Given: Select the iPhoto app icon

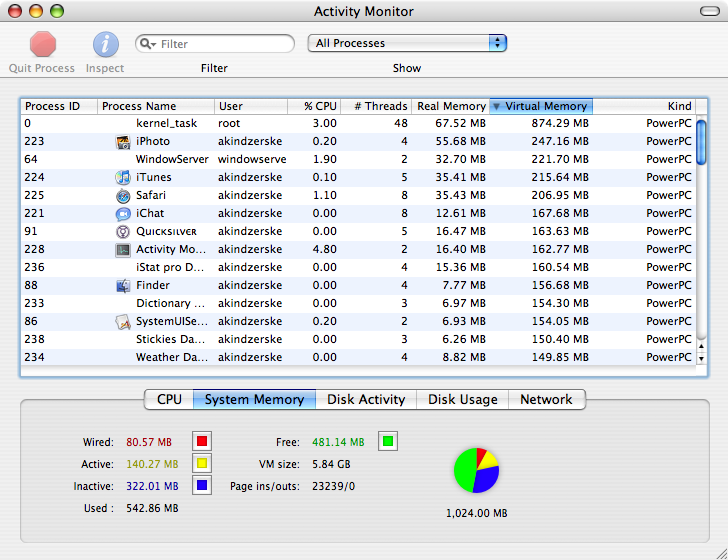Looking at the screenshot, I should pos(123,142).
